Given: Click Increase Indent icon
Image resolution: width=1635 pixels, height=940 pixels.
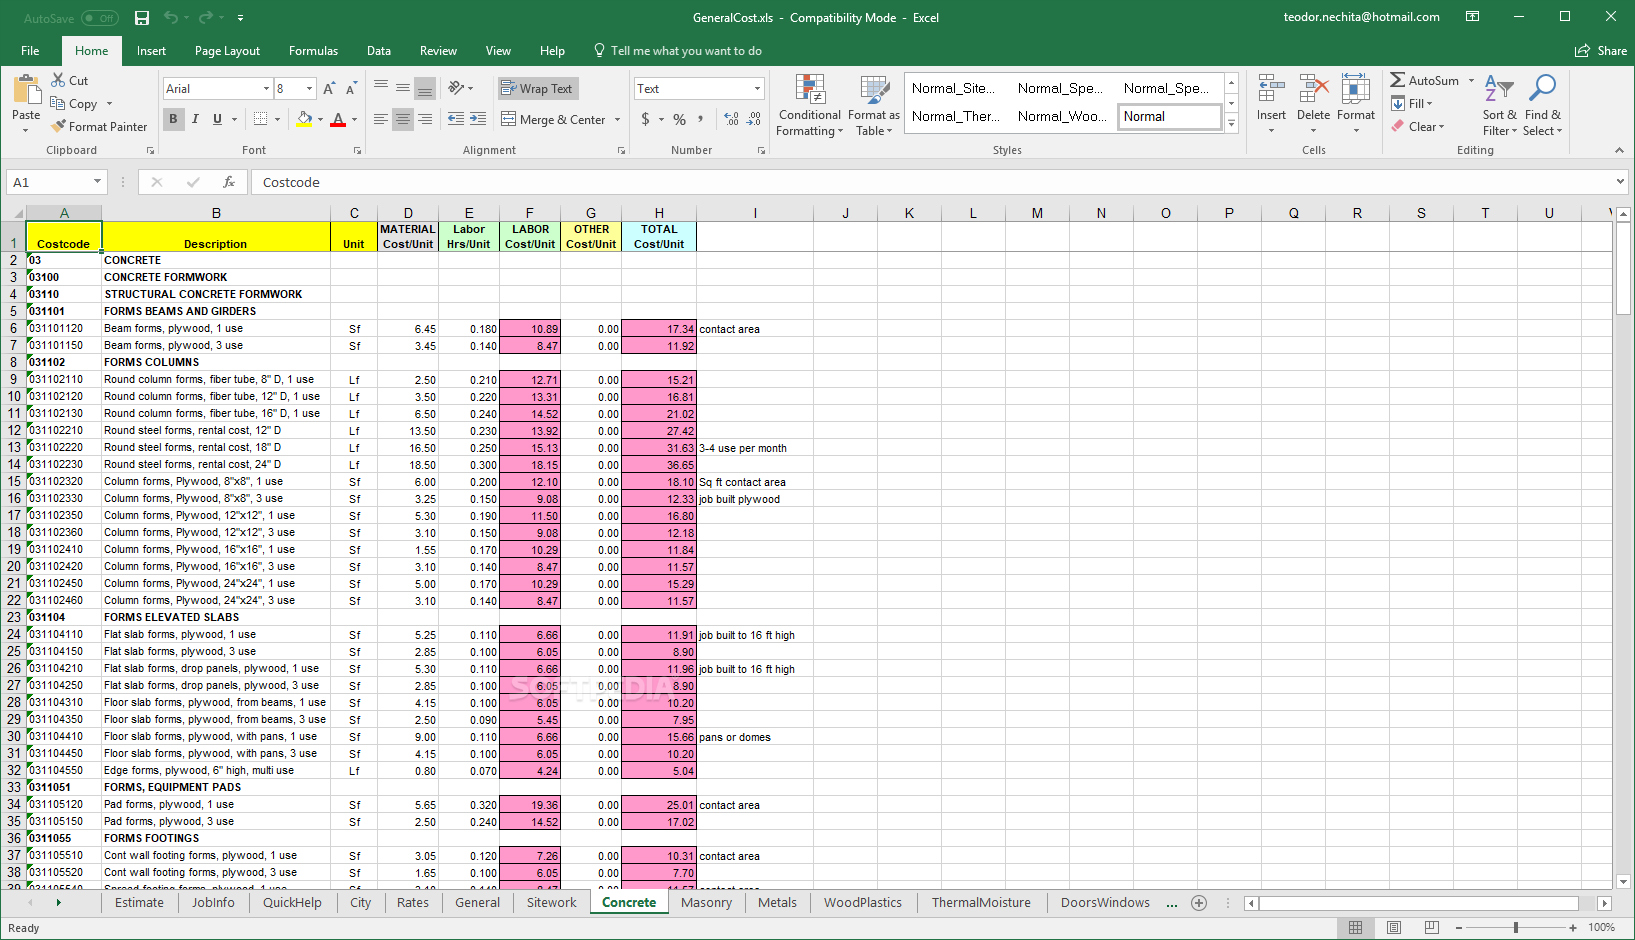Looking at the screenshot, I should (478, 119).
